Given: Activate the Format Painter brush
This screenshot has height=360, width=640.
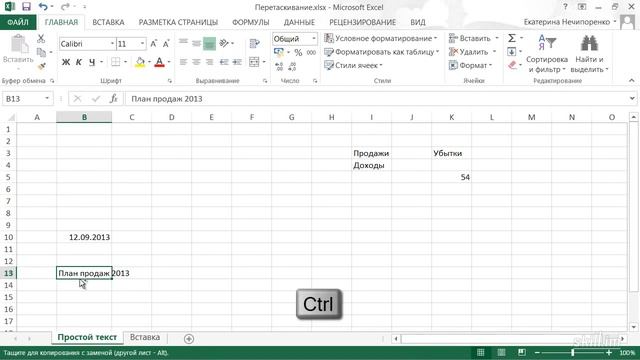Looking at the screenshot, I should coord(41,66).
